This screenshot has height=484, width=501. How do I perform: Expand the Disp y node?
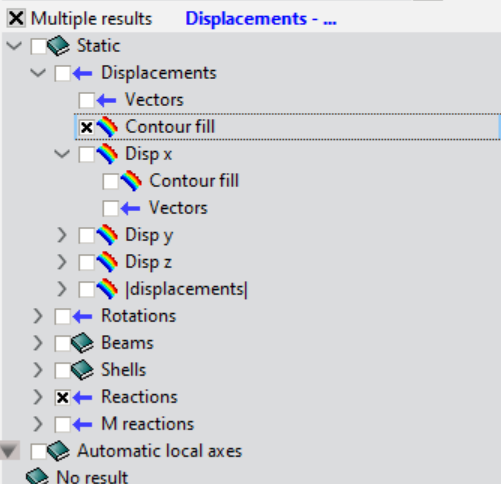click(x=62, y=235)
